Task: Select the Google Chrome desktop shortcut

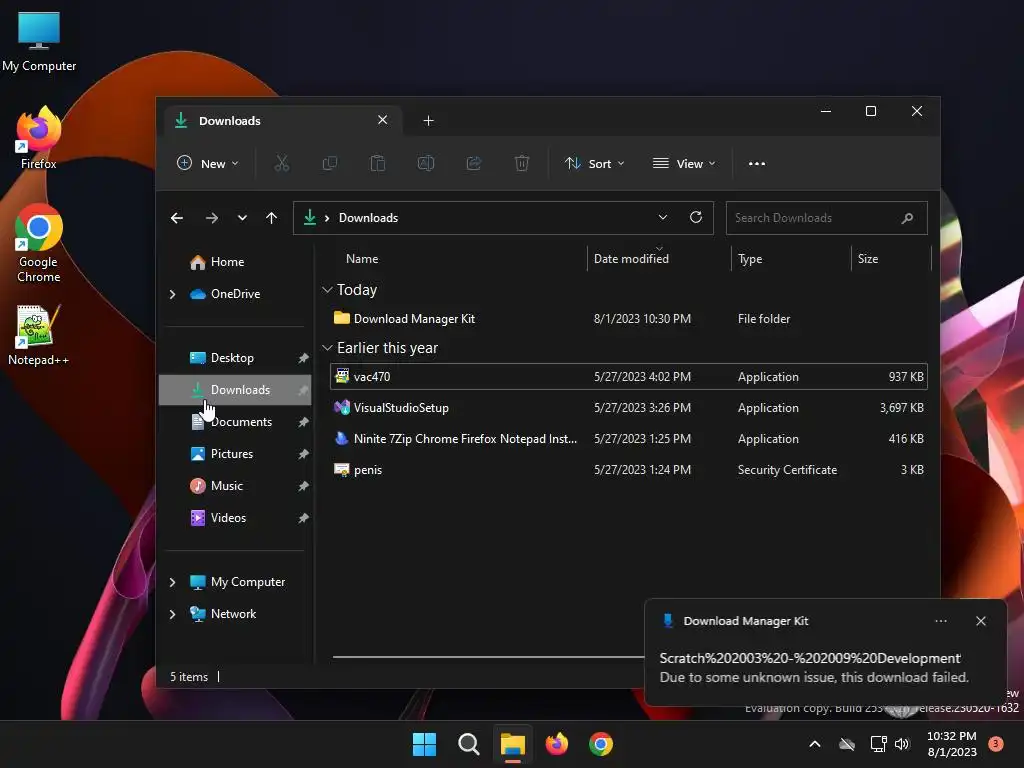Action: point(39,243)
